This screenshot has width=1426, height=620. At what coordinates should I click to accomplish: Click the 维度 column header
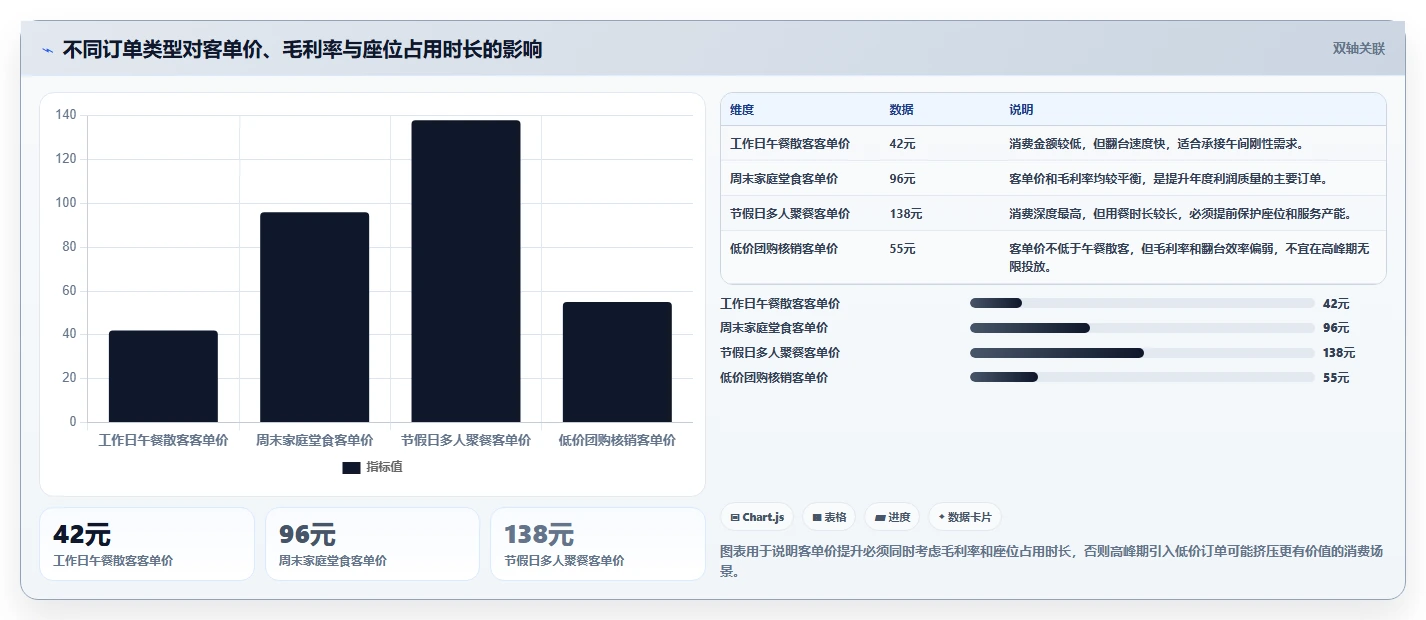click(x=742, y=110)
